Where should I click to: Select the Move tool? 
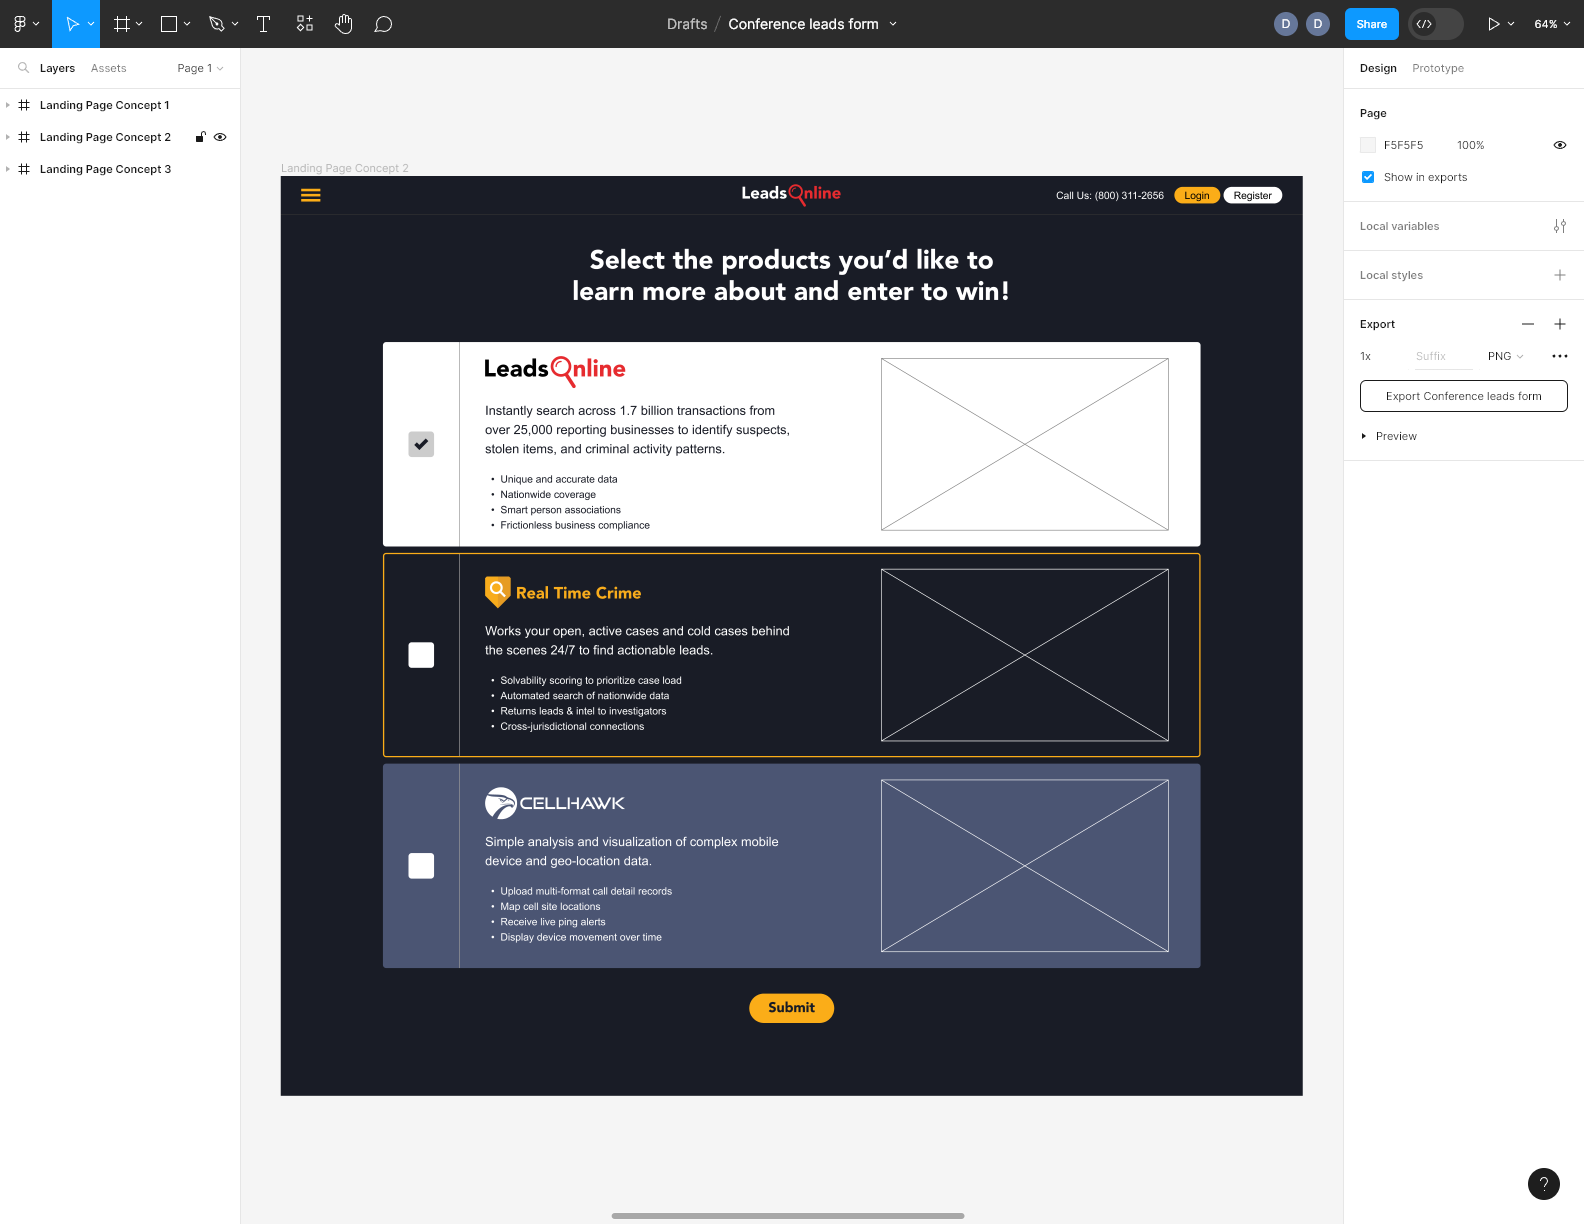[72, 24]
